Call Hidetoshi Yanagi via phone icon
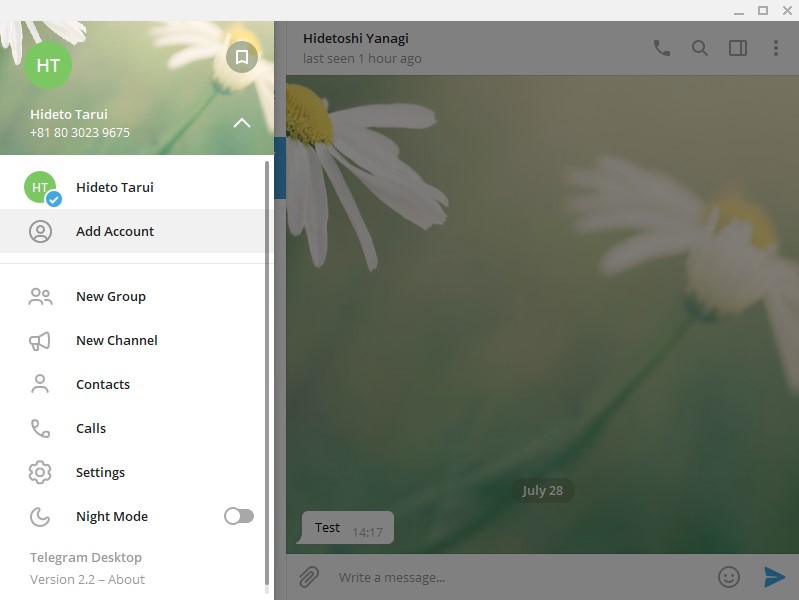 point(661,48)
